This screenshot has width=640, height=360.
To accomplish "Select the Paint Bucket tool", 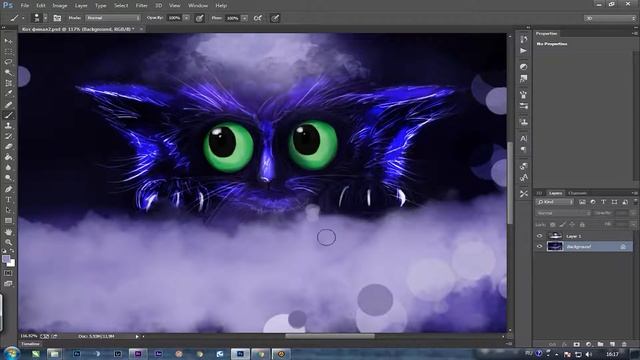I will (x=8, y=157).
